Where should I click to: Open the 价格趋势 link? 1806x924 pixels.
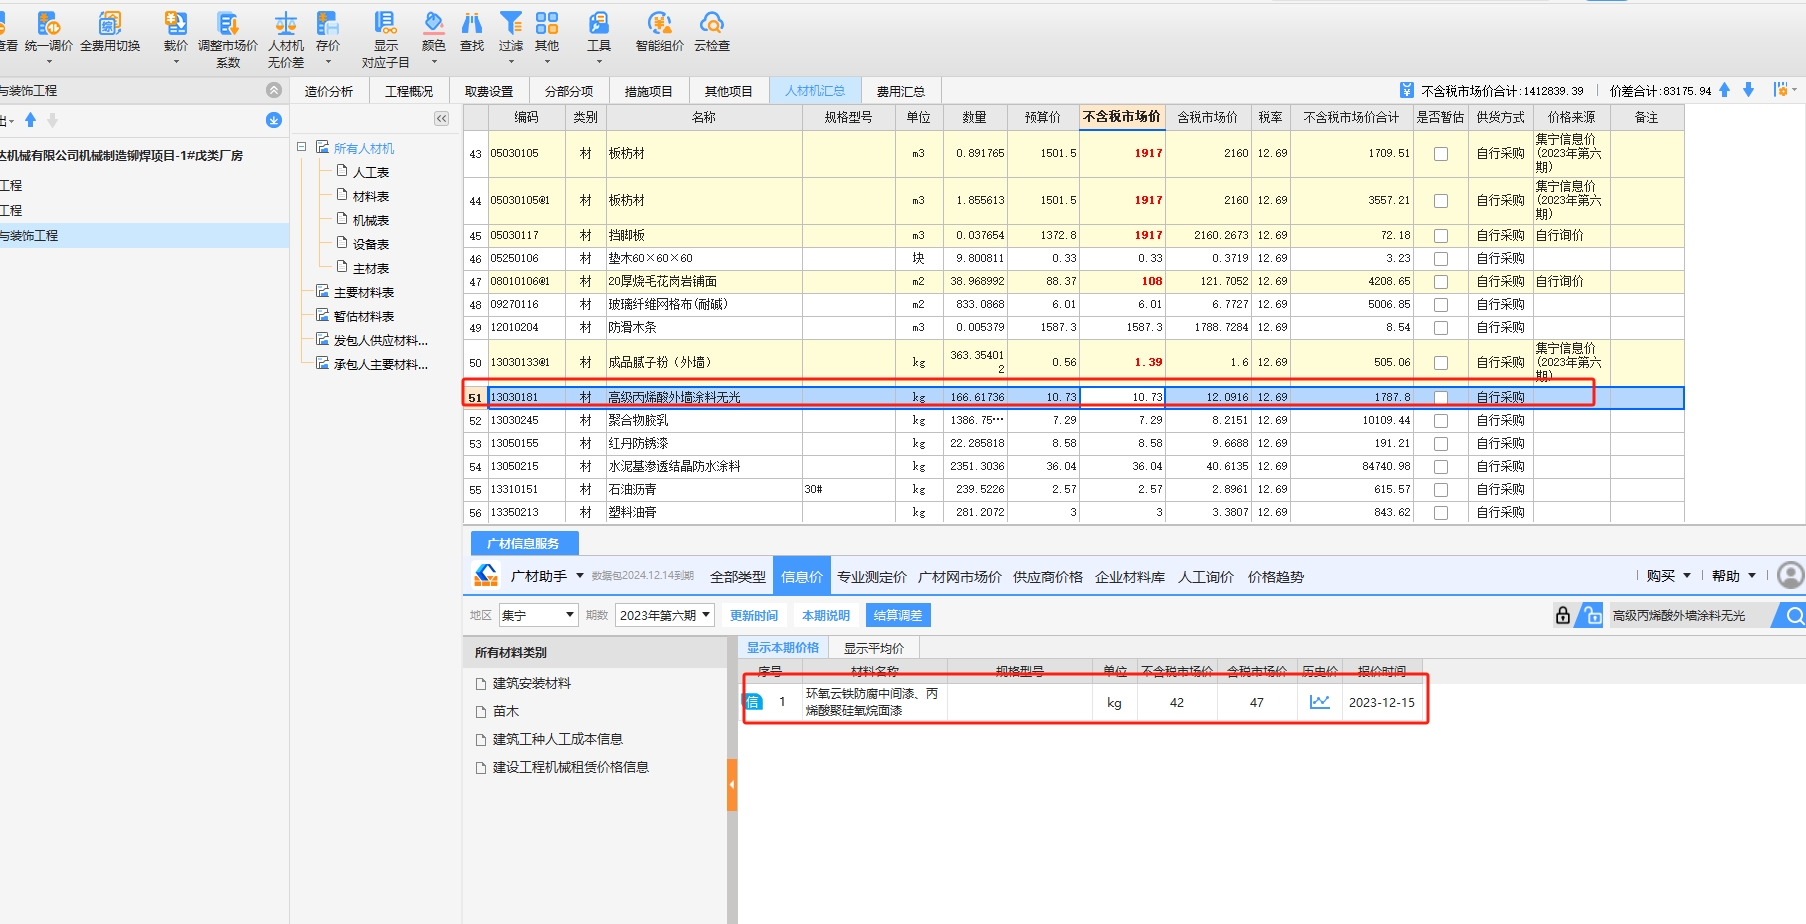tap(1276, 577)
